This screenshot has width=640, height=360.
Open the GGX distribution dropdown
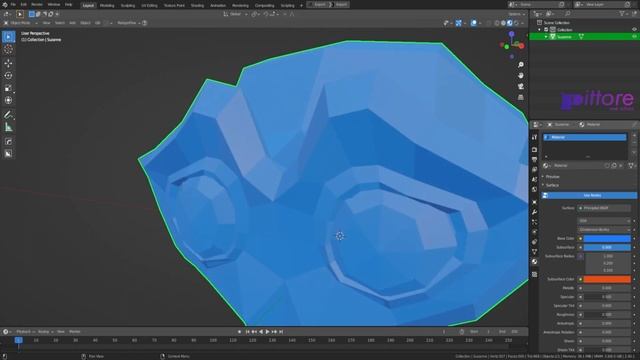(x=604, y=221)
